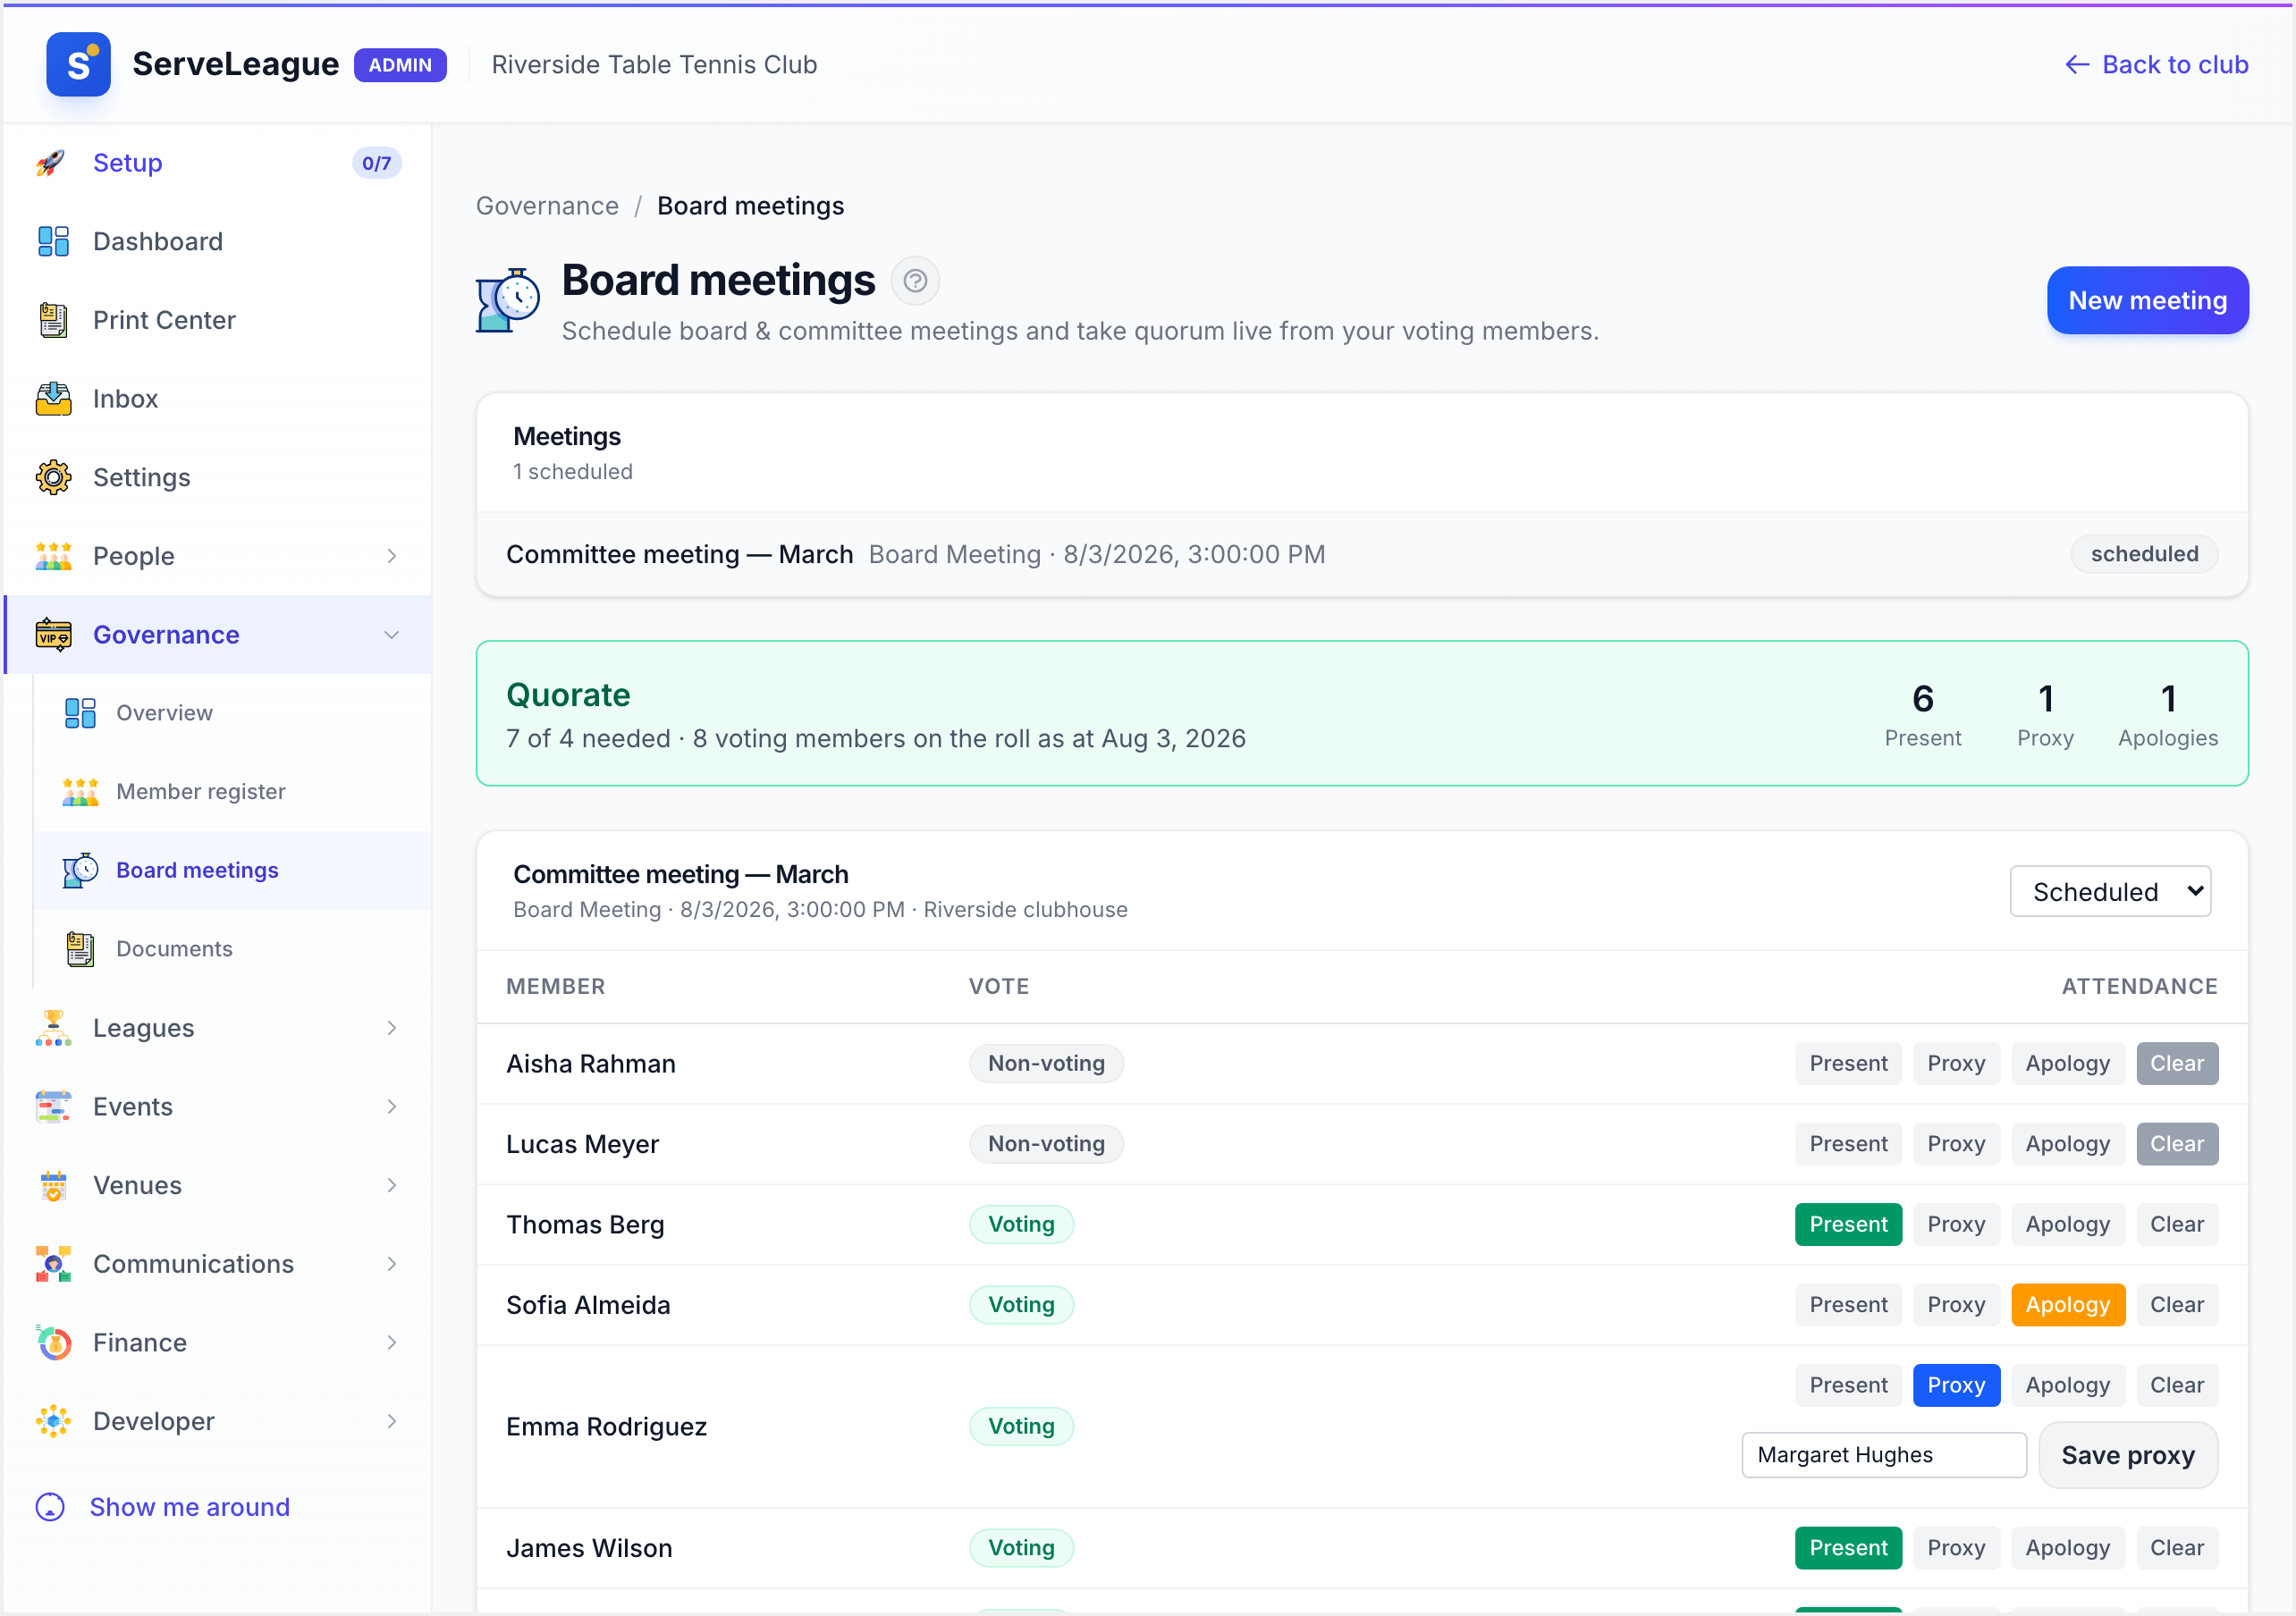Screen dimensions: 2296x1616
Task: Click the Leagues trophy icon
Action: [x=53, y=1028]
